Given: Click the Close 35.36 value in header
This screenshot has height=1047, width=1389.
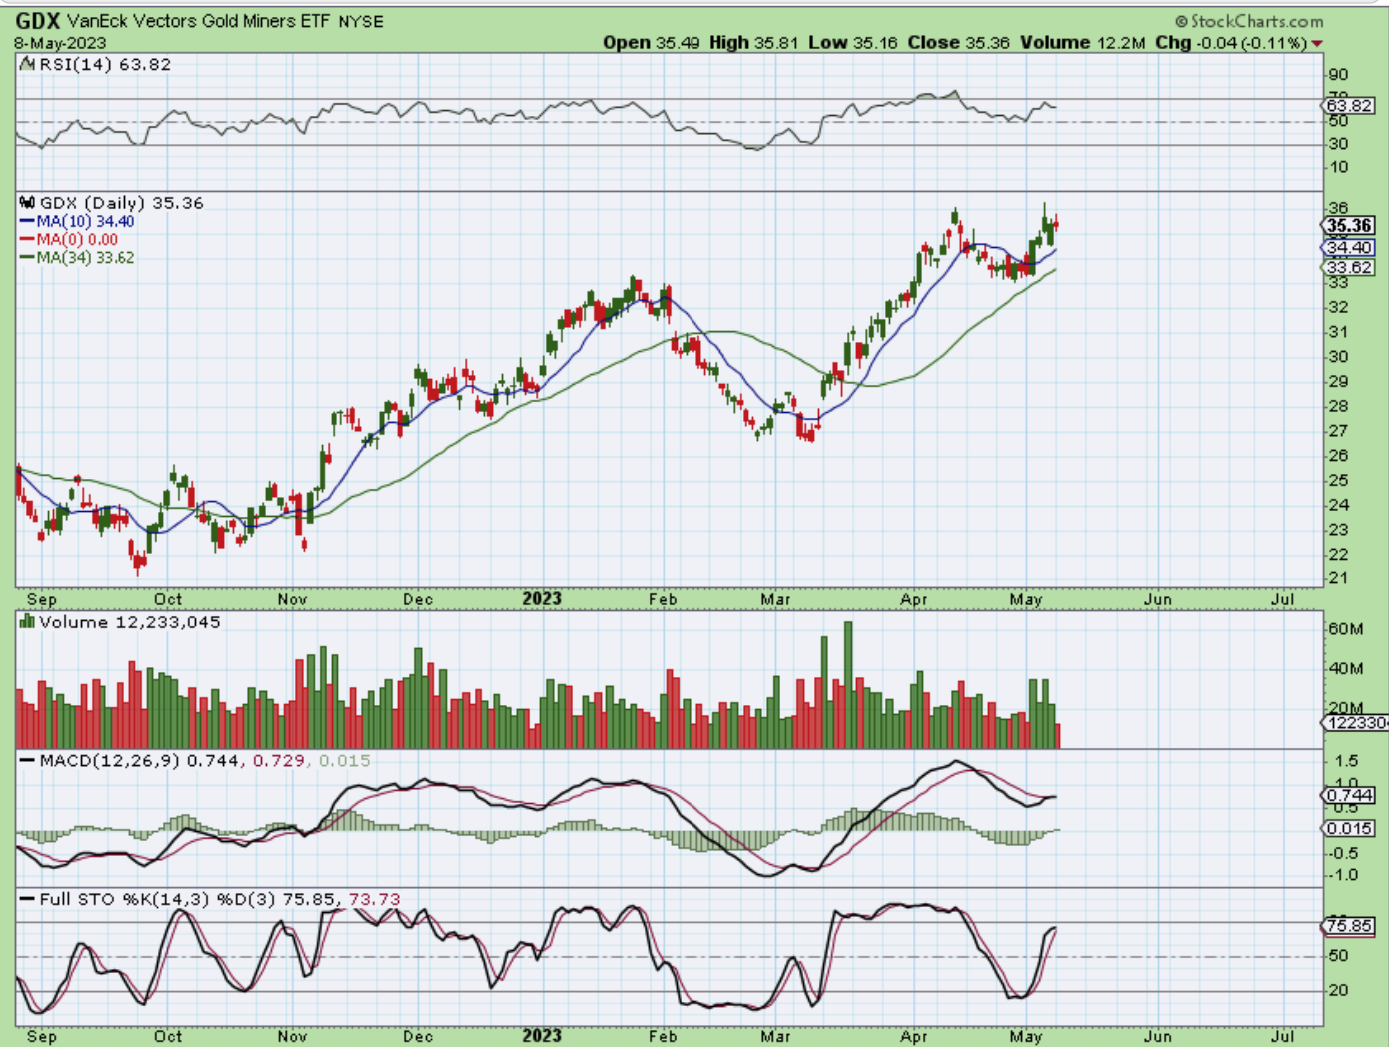Looking at the screenshot, I should (958, 43).
